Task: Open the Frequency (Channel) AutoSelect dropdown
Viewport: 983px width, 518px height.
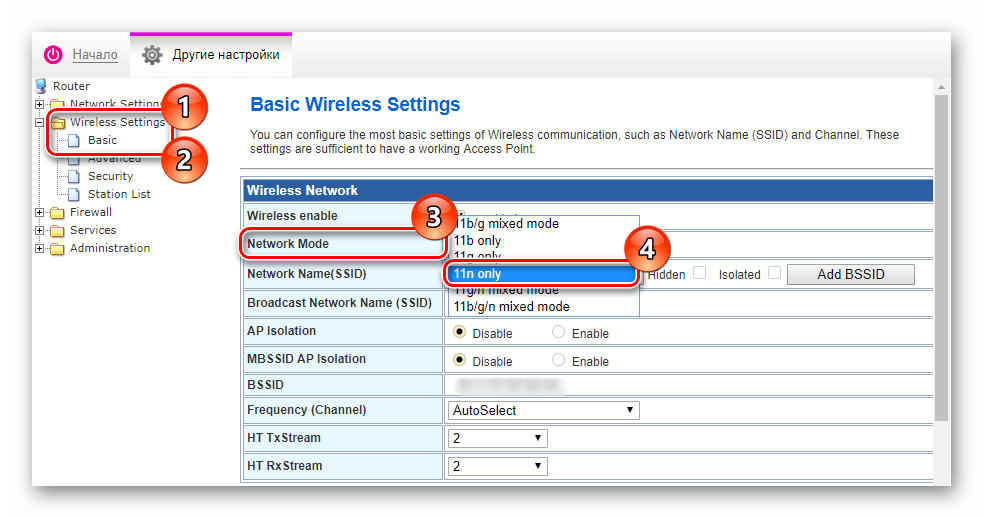Action: (x=544, y=410)
